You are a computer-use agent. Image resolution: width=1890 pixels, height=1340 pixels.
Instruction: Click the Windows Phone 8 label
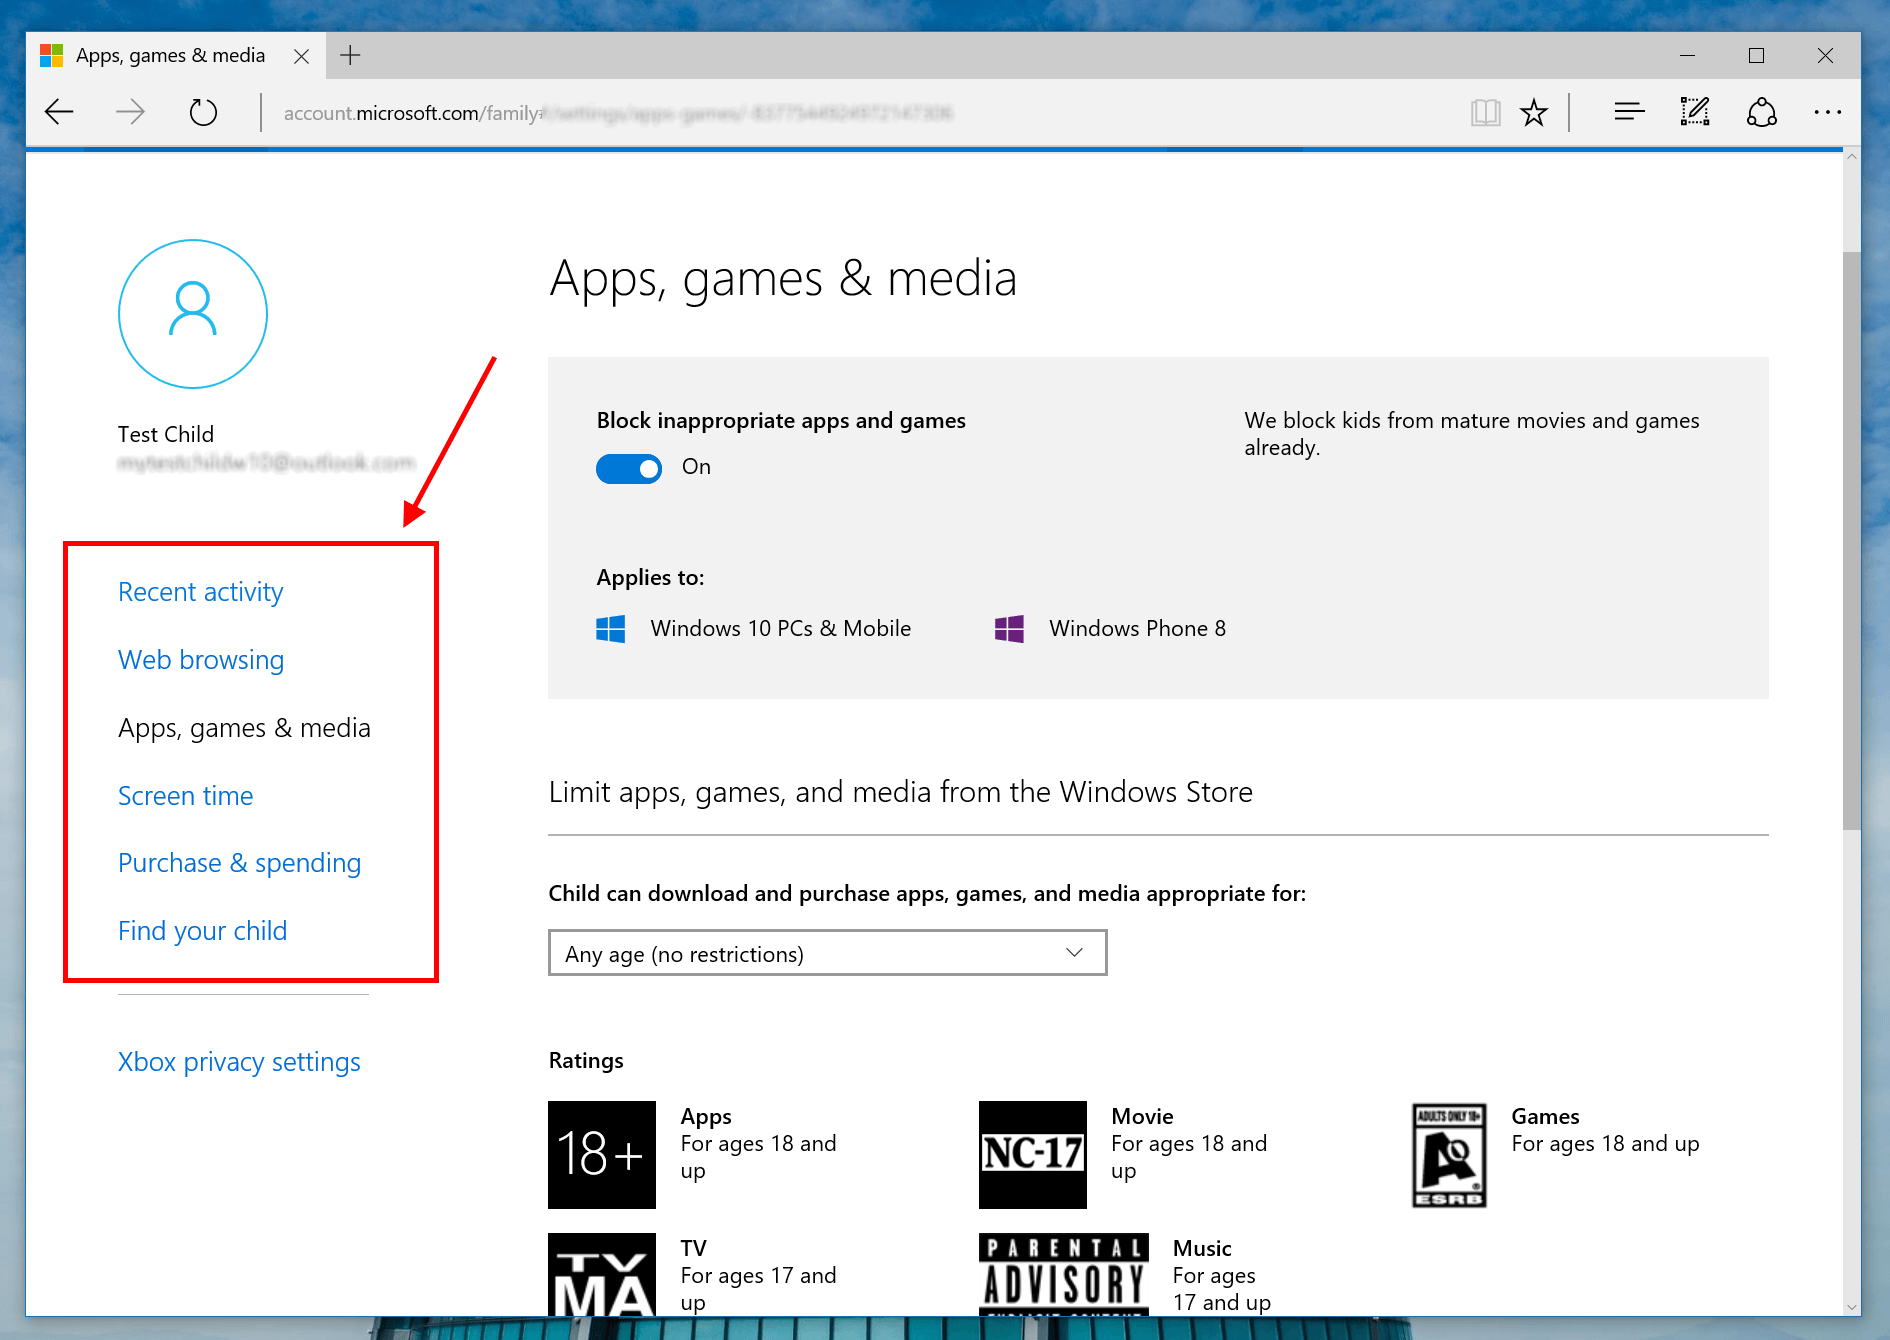(1137, 629)
